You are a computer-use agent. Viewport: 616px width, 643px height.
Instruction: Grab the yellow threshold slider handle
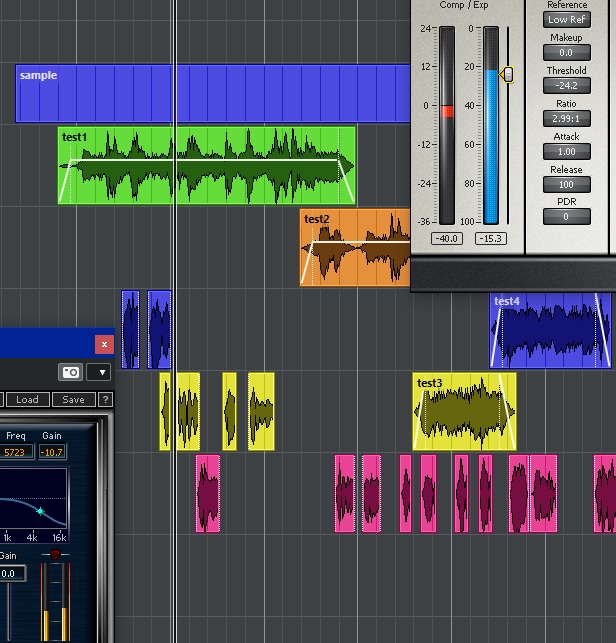pyautogui.click(x=506, y=75)
